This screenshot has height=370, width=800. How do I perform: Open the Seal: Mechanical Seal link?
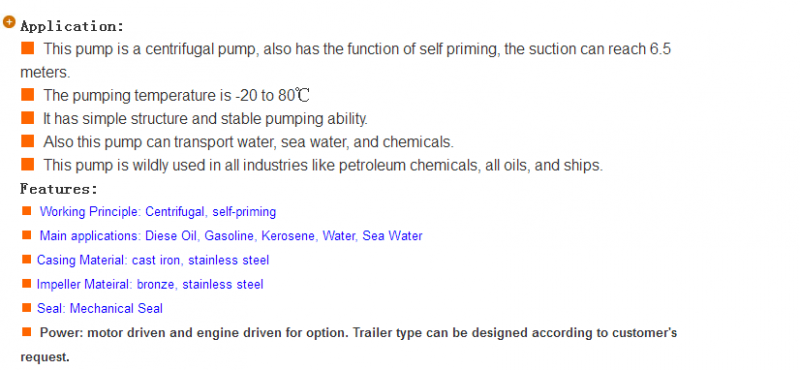point(100,308)
